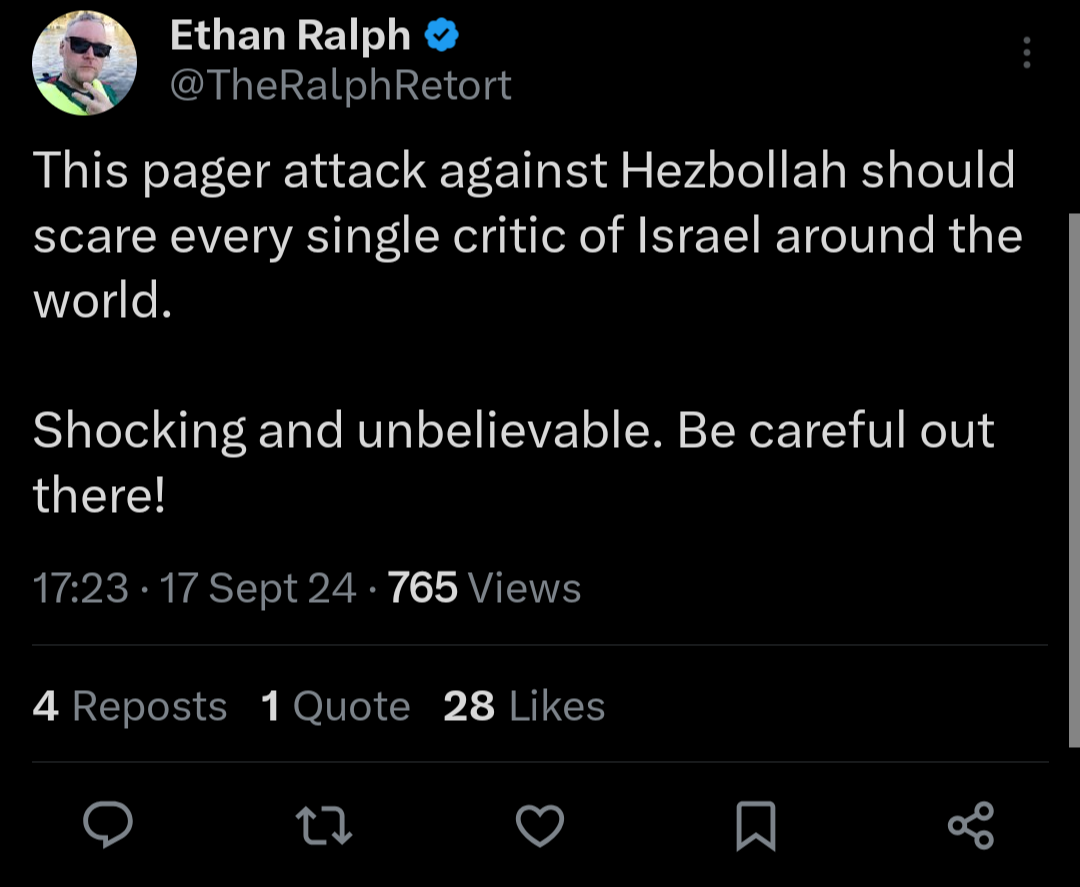Click the blue verified badge
The height and width of the screenshot is (887, 1080).
(x=442, y=35)
